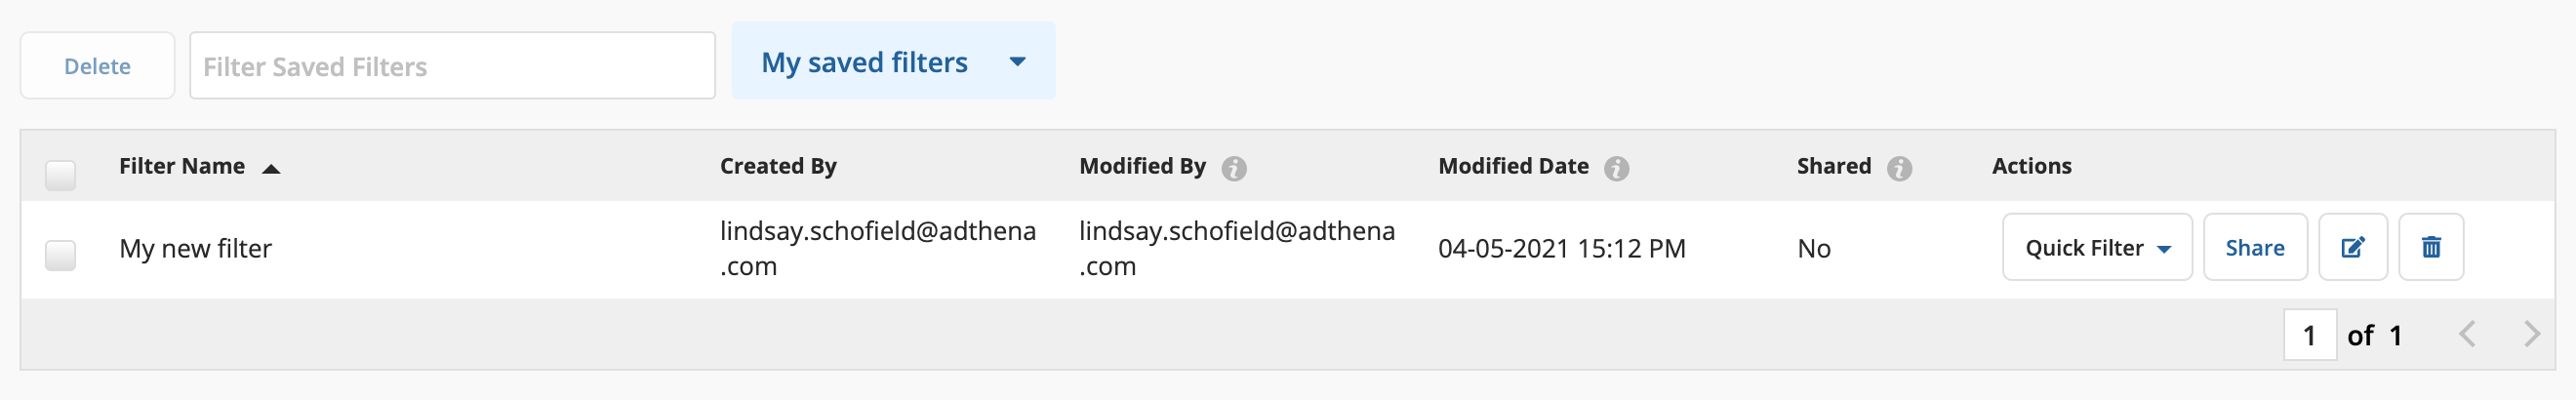Click the edit pencil icon for My new filter
Image resolution: width=2576 pixels, height=400 pixels.
[x=2353, y=247]
